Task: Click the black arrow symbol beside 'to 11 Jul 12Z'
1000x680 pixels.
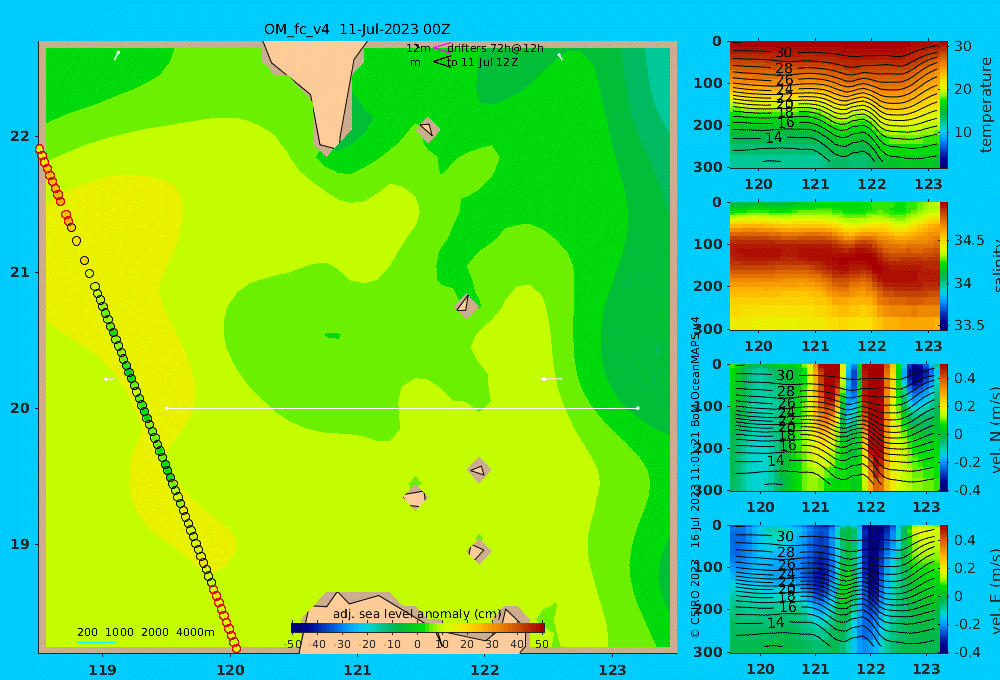Action: (x=441, y=62)
